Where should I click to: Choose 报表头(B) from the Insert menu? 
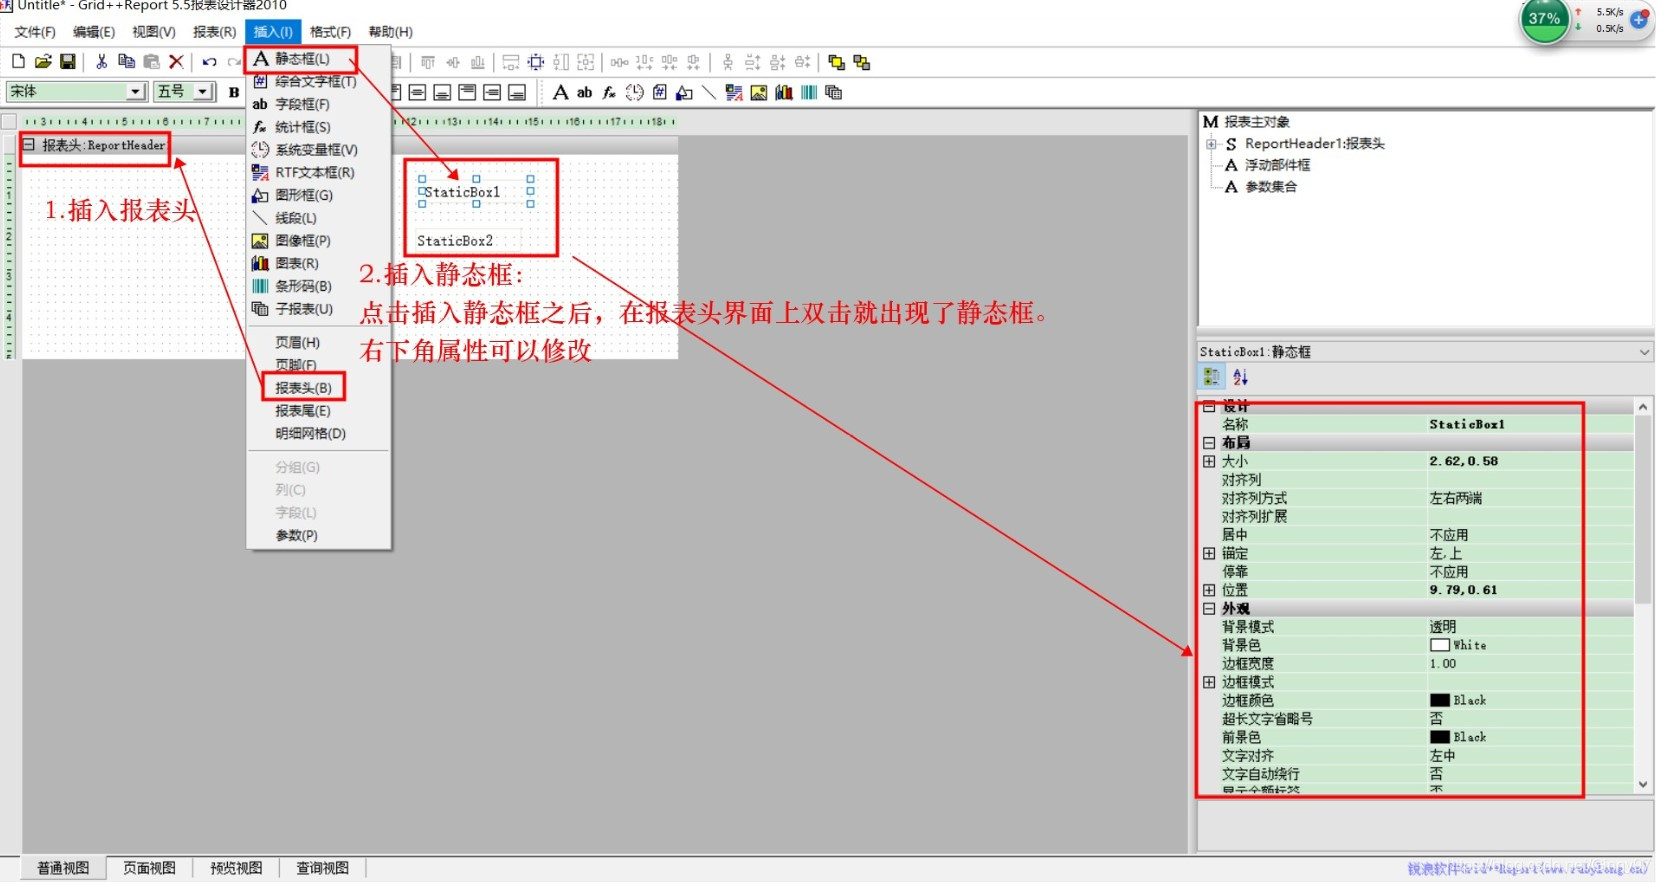point(303,388)
